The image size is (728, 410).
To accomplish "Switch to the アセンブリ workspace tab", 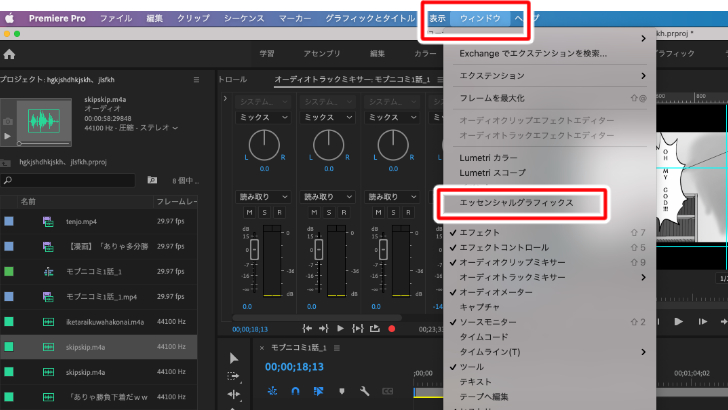I will (322, 54).
